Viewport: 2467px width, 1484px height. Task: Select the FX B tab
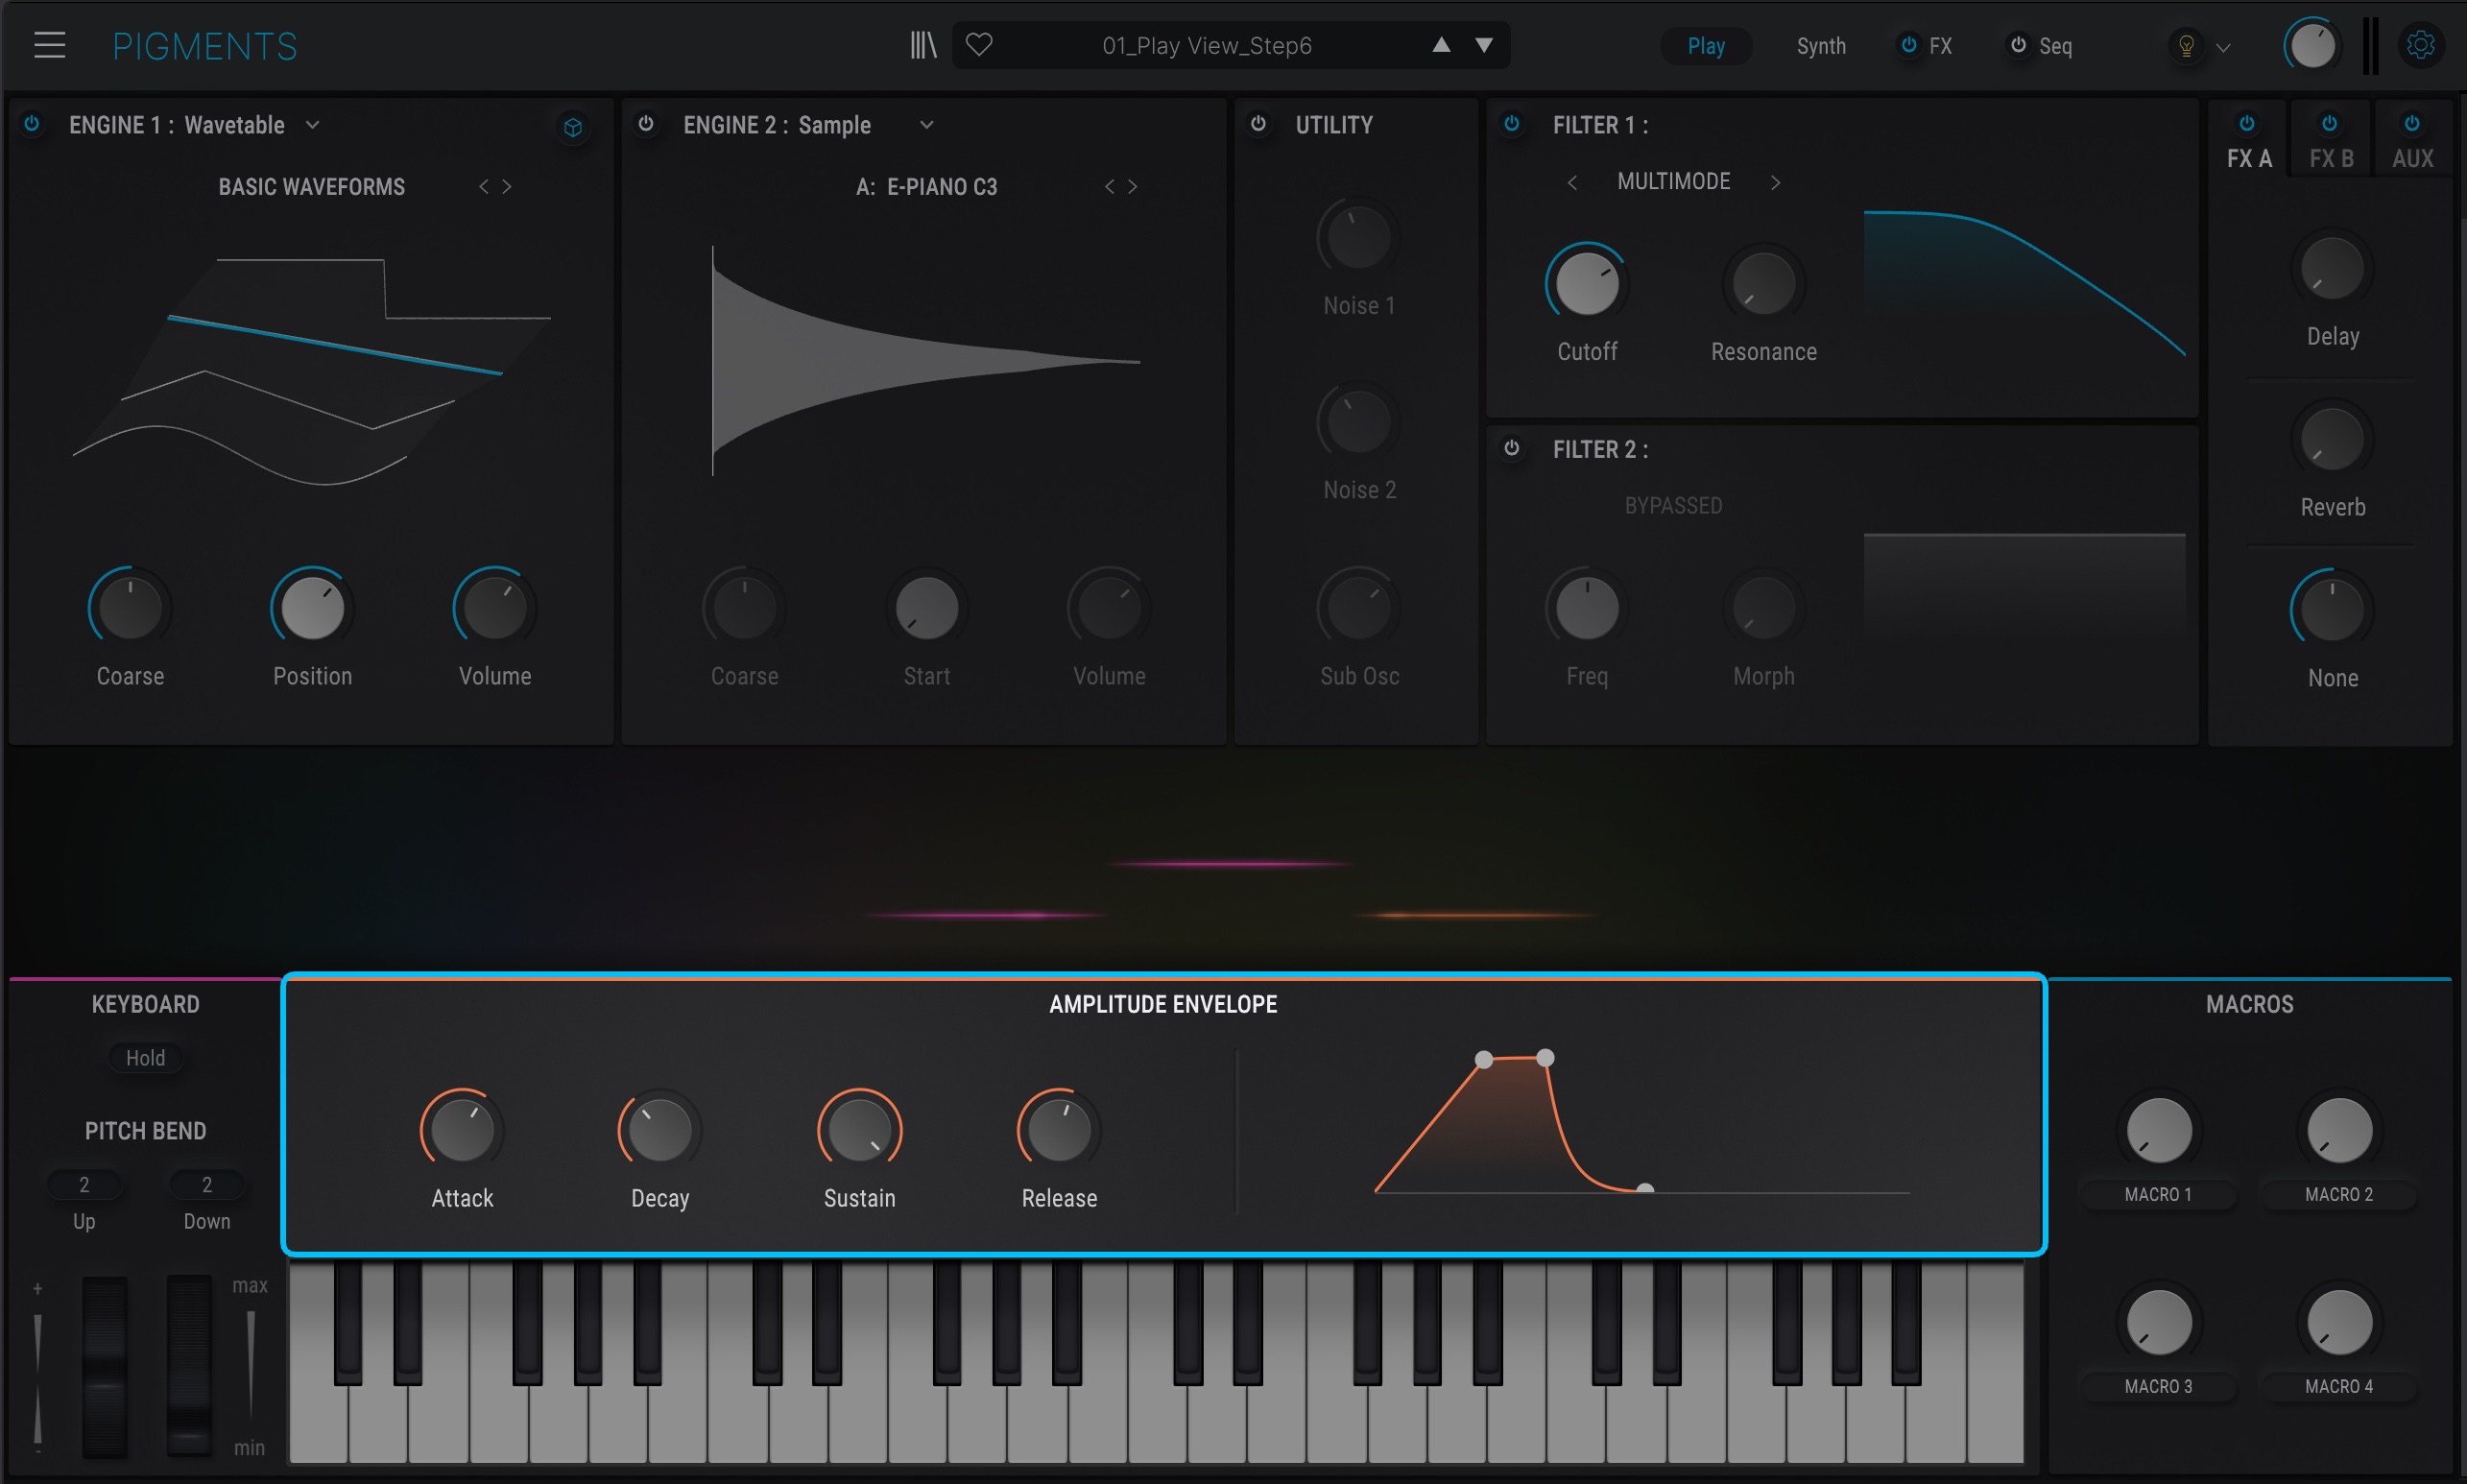[x=2331, y=159]
